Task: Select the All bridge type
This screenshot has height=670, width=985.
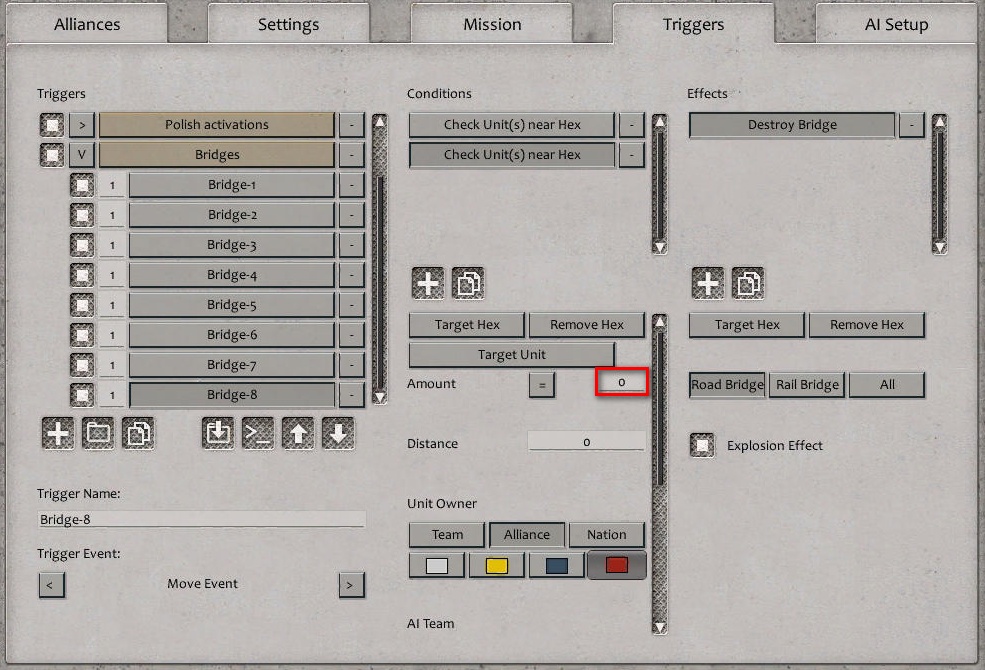Action: [887, 385]
